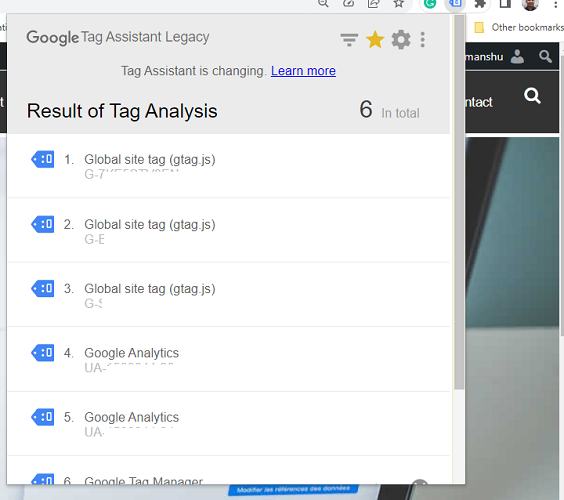Click the user account icon on the website
Screen dimensions: 564x500
pyautogui.click(x=517, y=56)
